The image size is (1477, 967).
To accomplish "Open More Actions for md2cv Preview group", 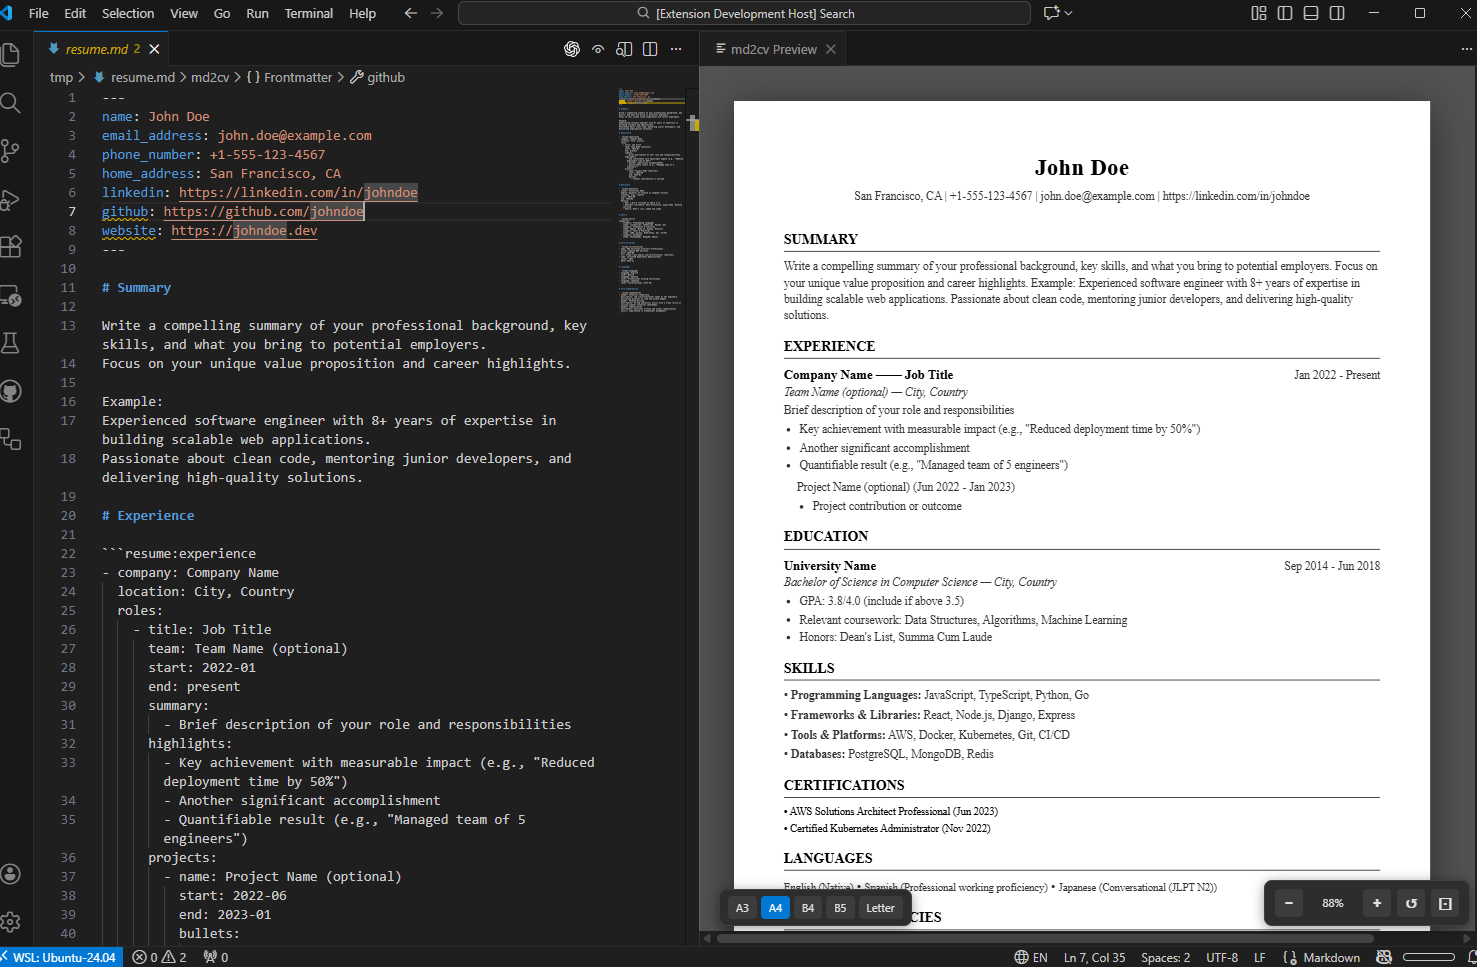I will tap(1466, 49).
